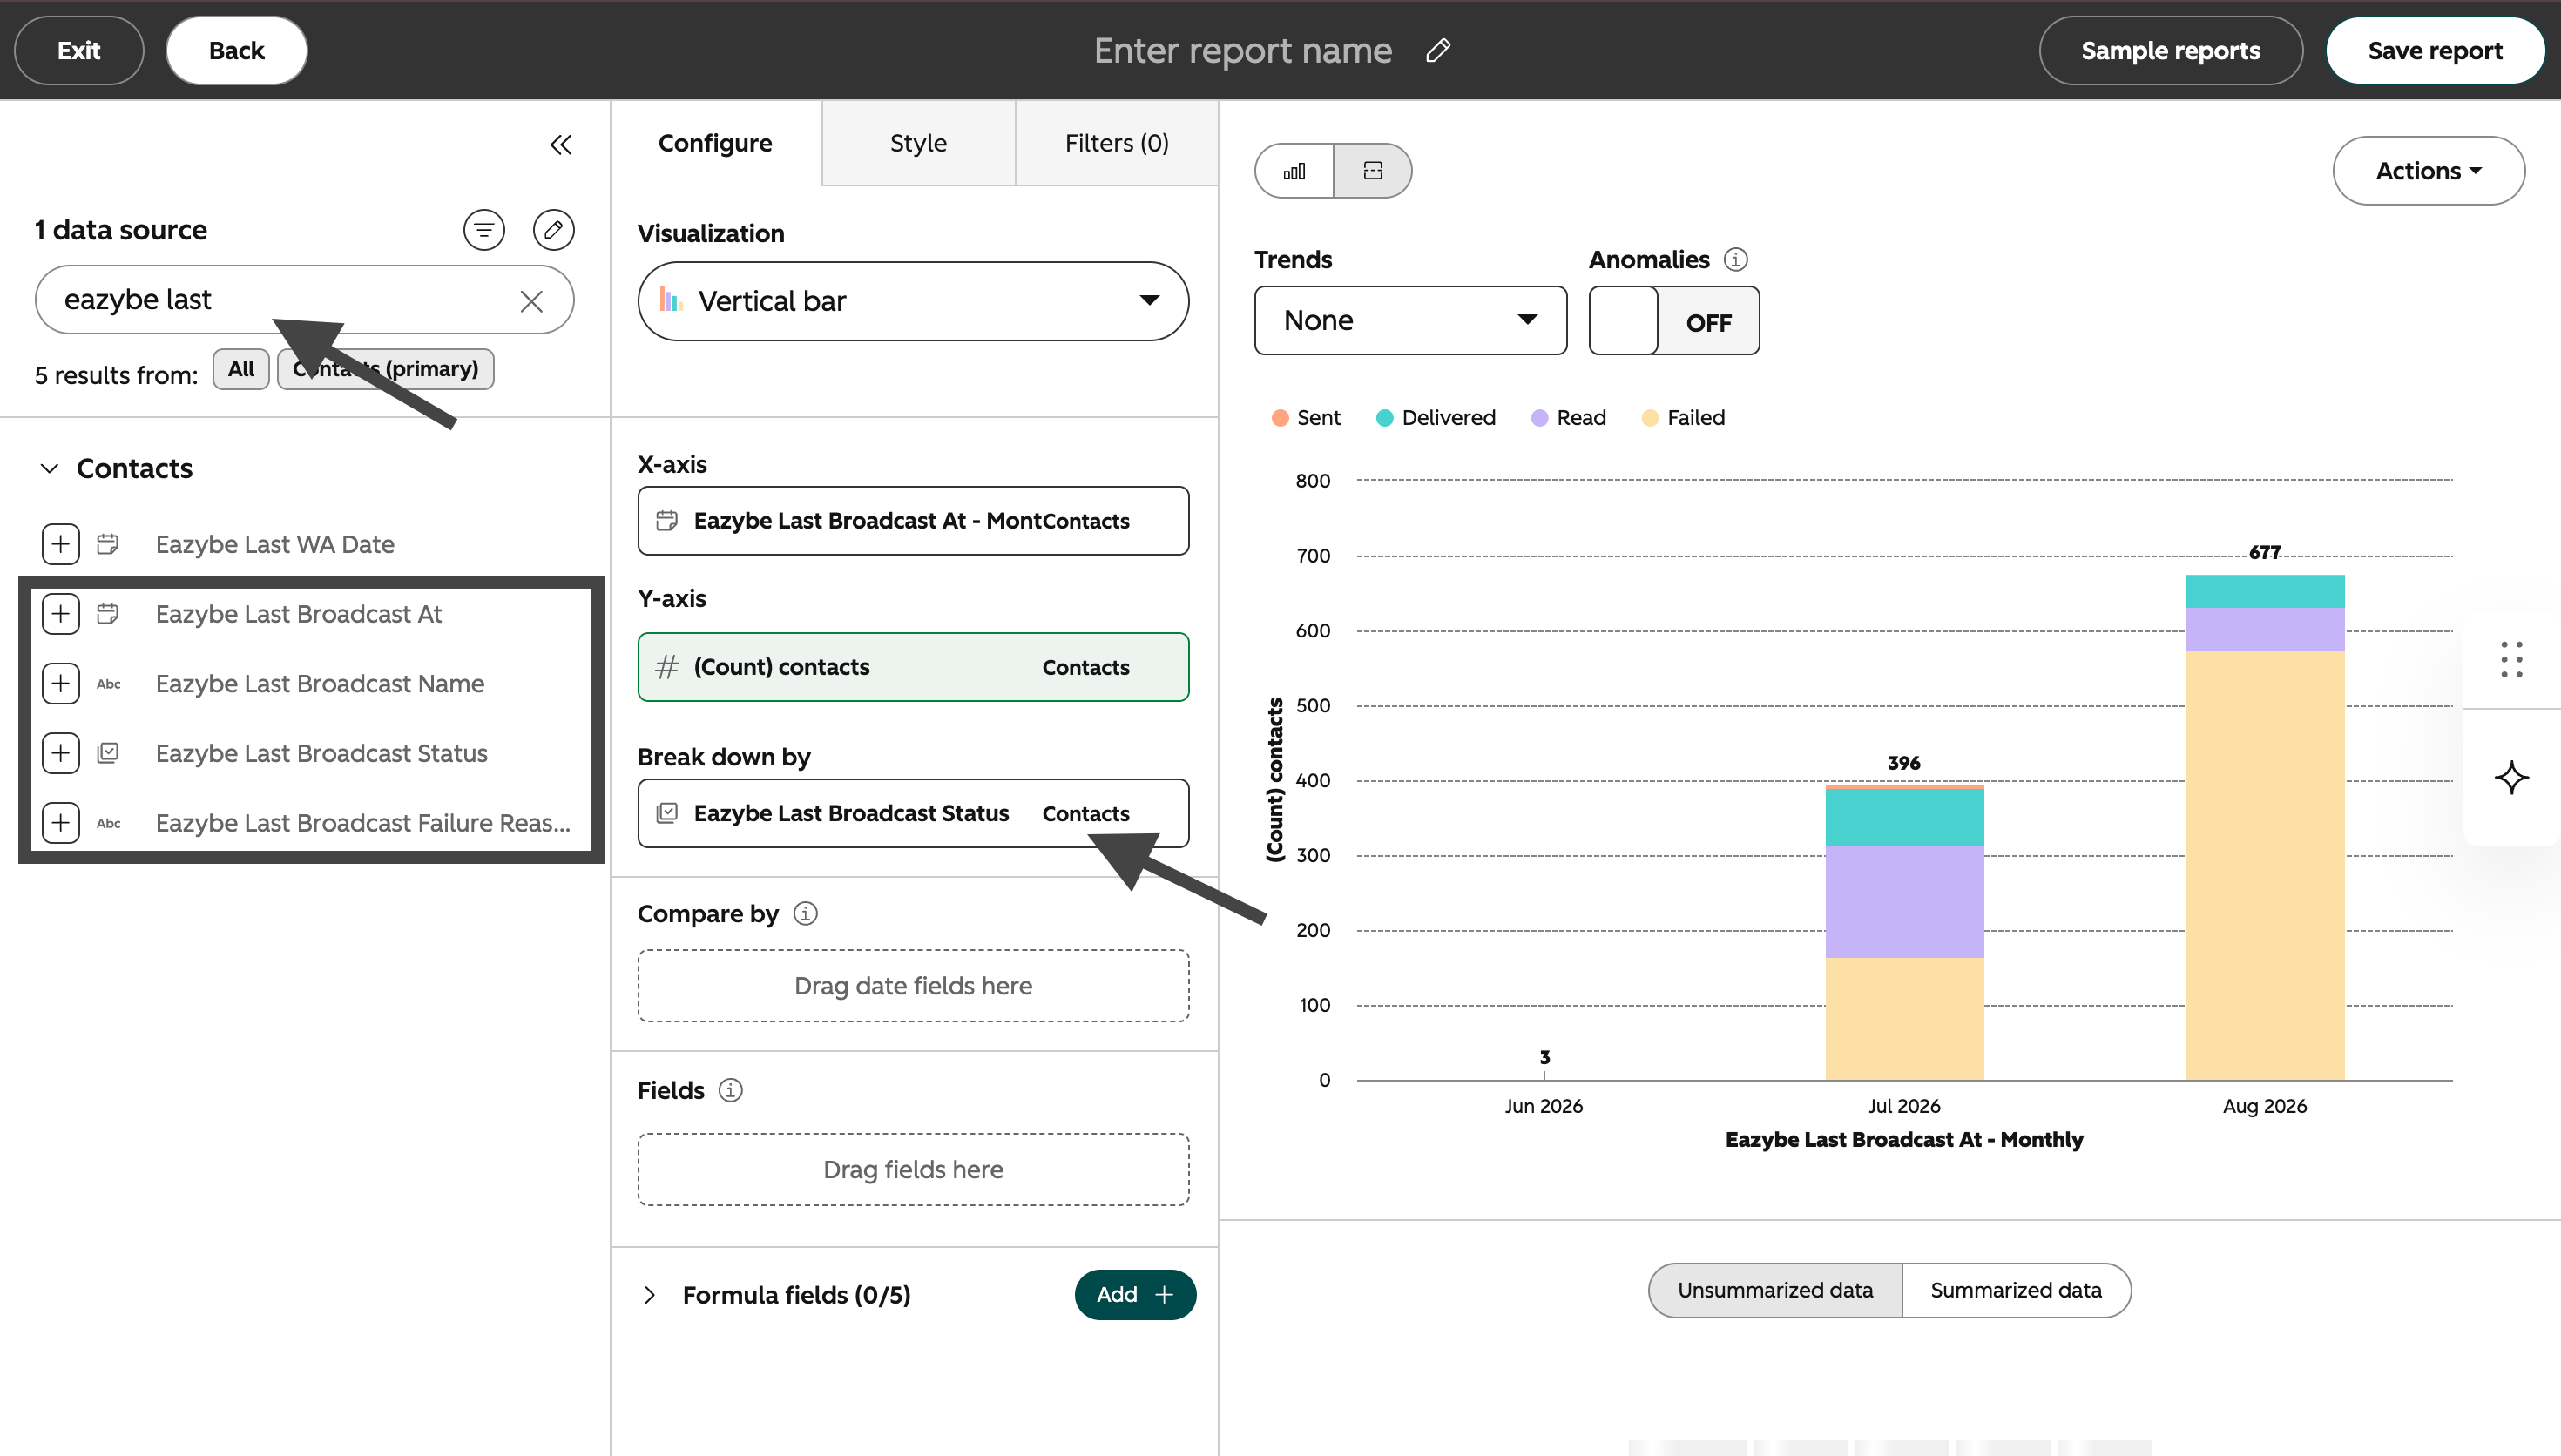This screenshot has width=2561, height=1456.
Task: Clear the 'eazybe last' search text
Action: click(x=531, y=301)
